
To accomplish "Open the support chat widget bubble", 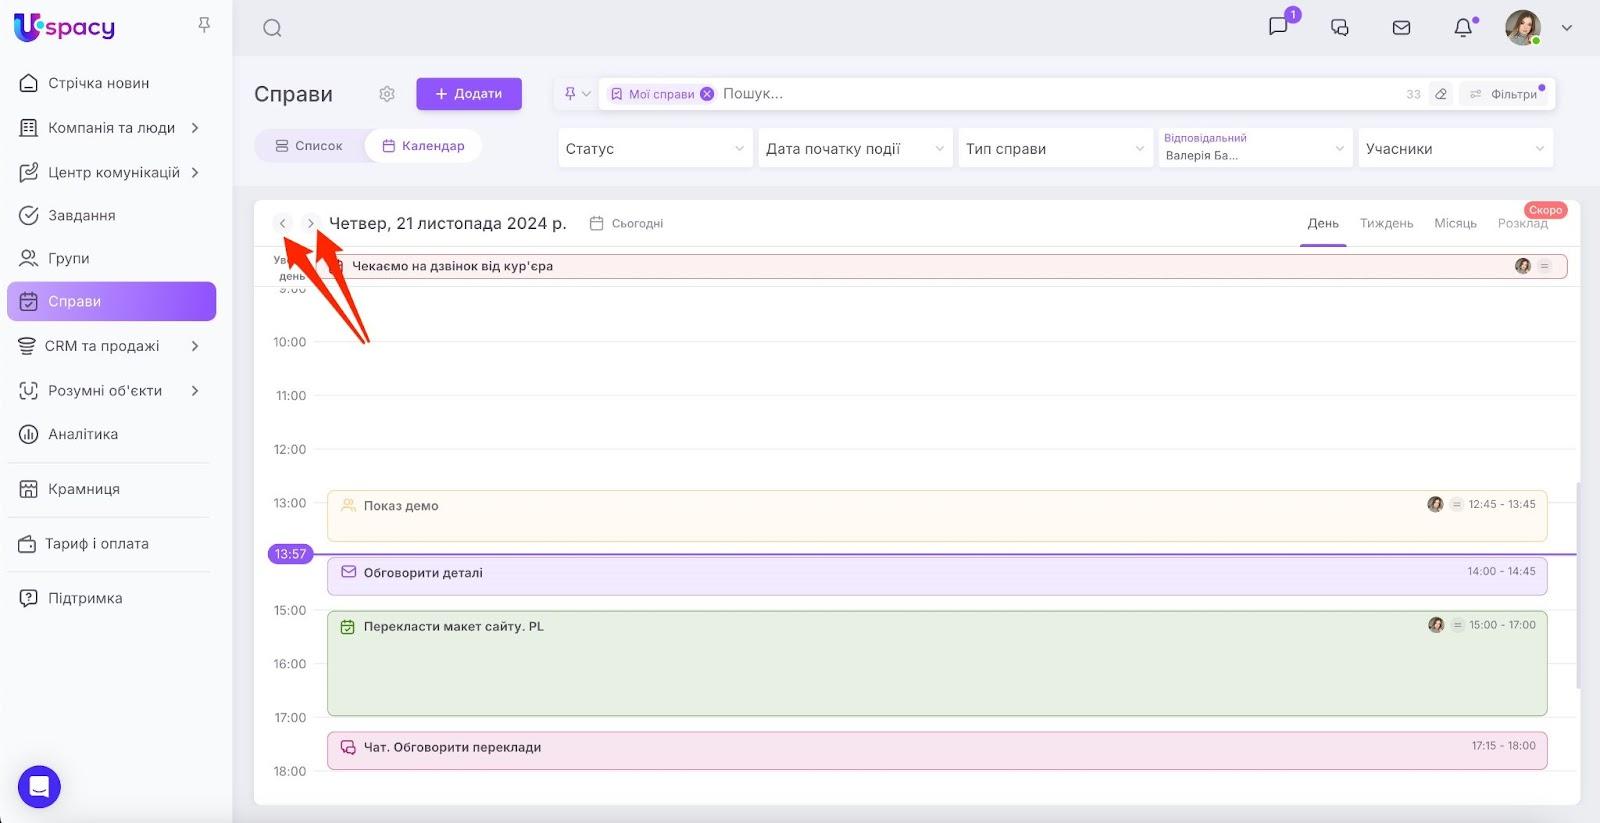I will pyautogui.click(x=39, y=787).
